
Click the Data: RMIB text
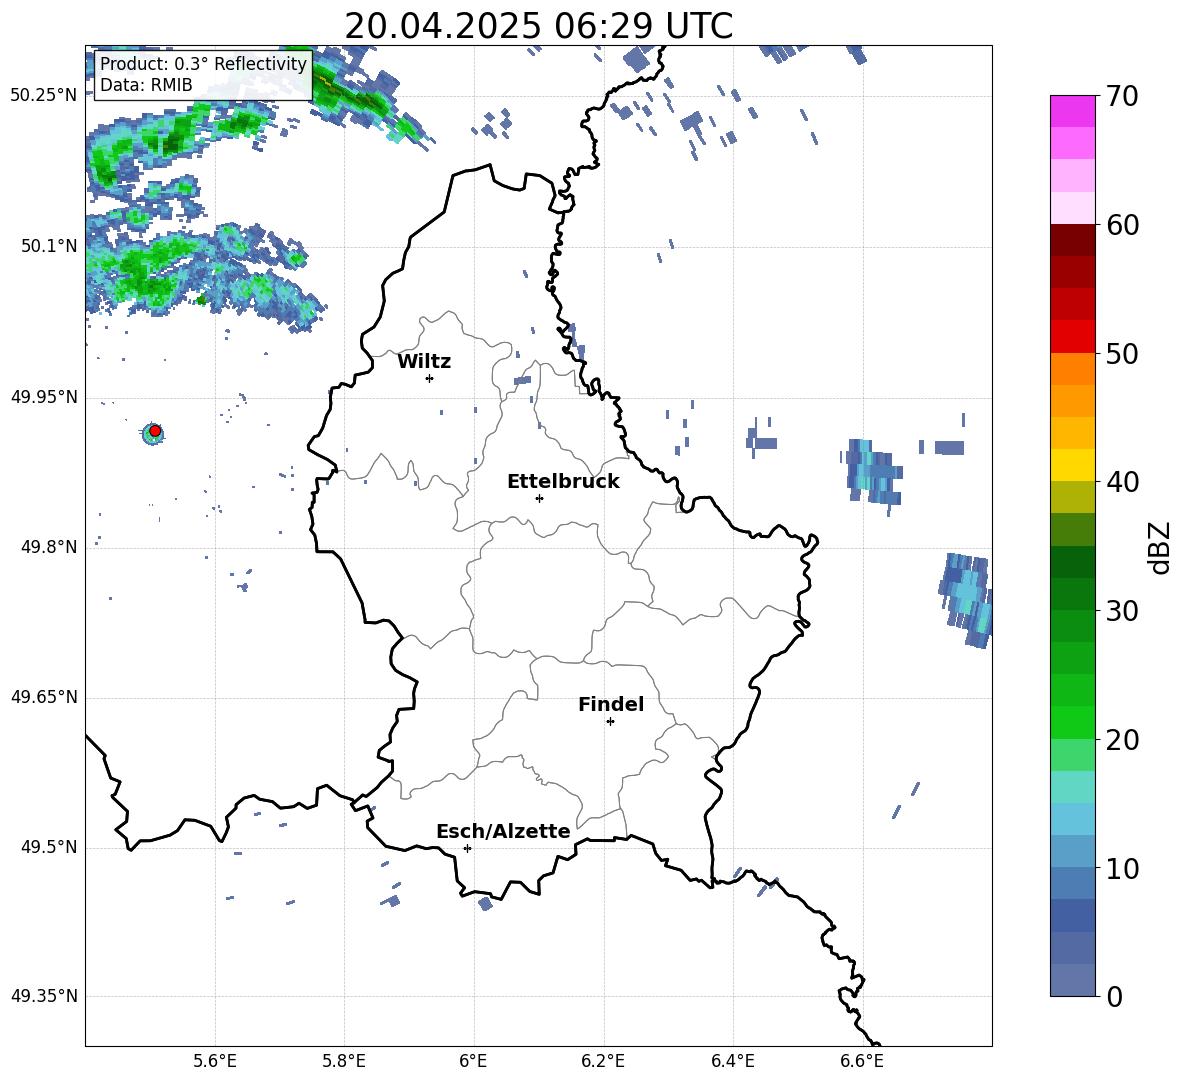coord(146,85)
